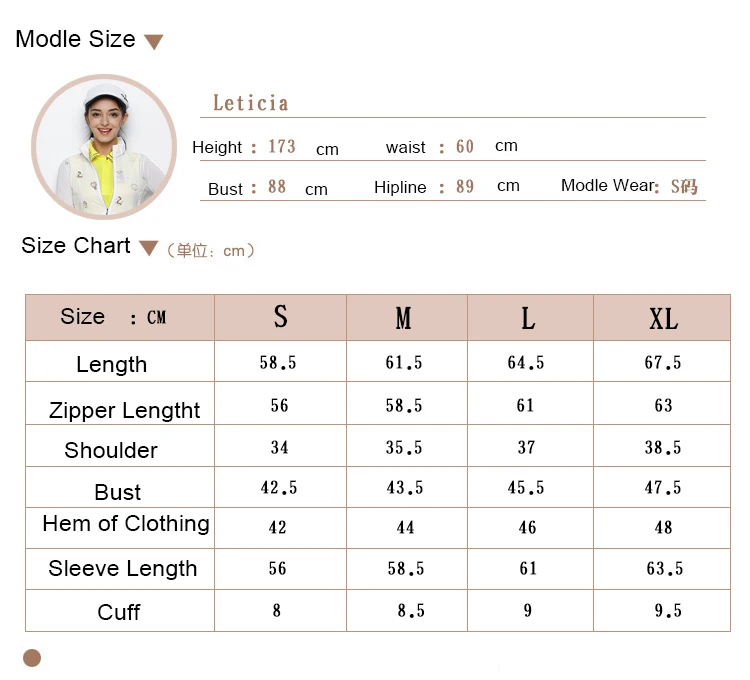Click the model height value 173

tap(282, 147)
